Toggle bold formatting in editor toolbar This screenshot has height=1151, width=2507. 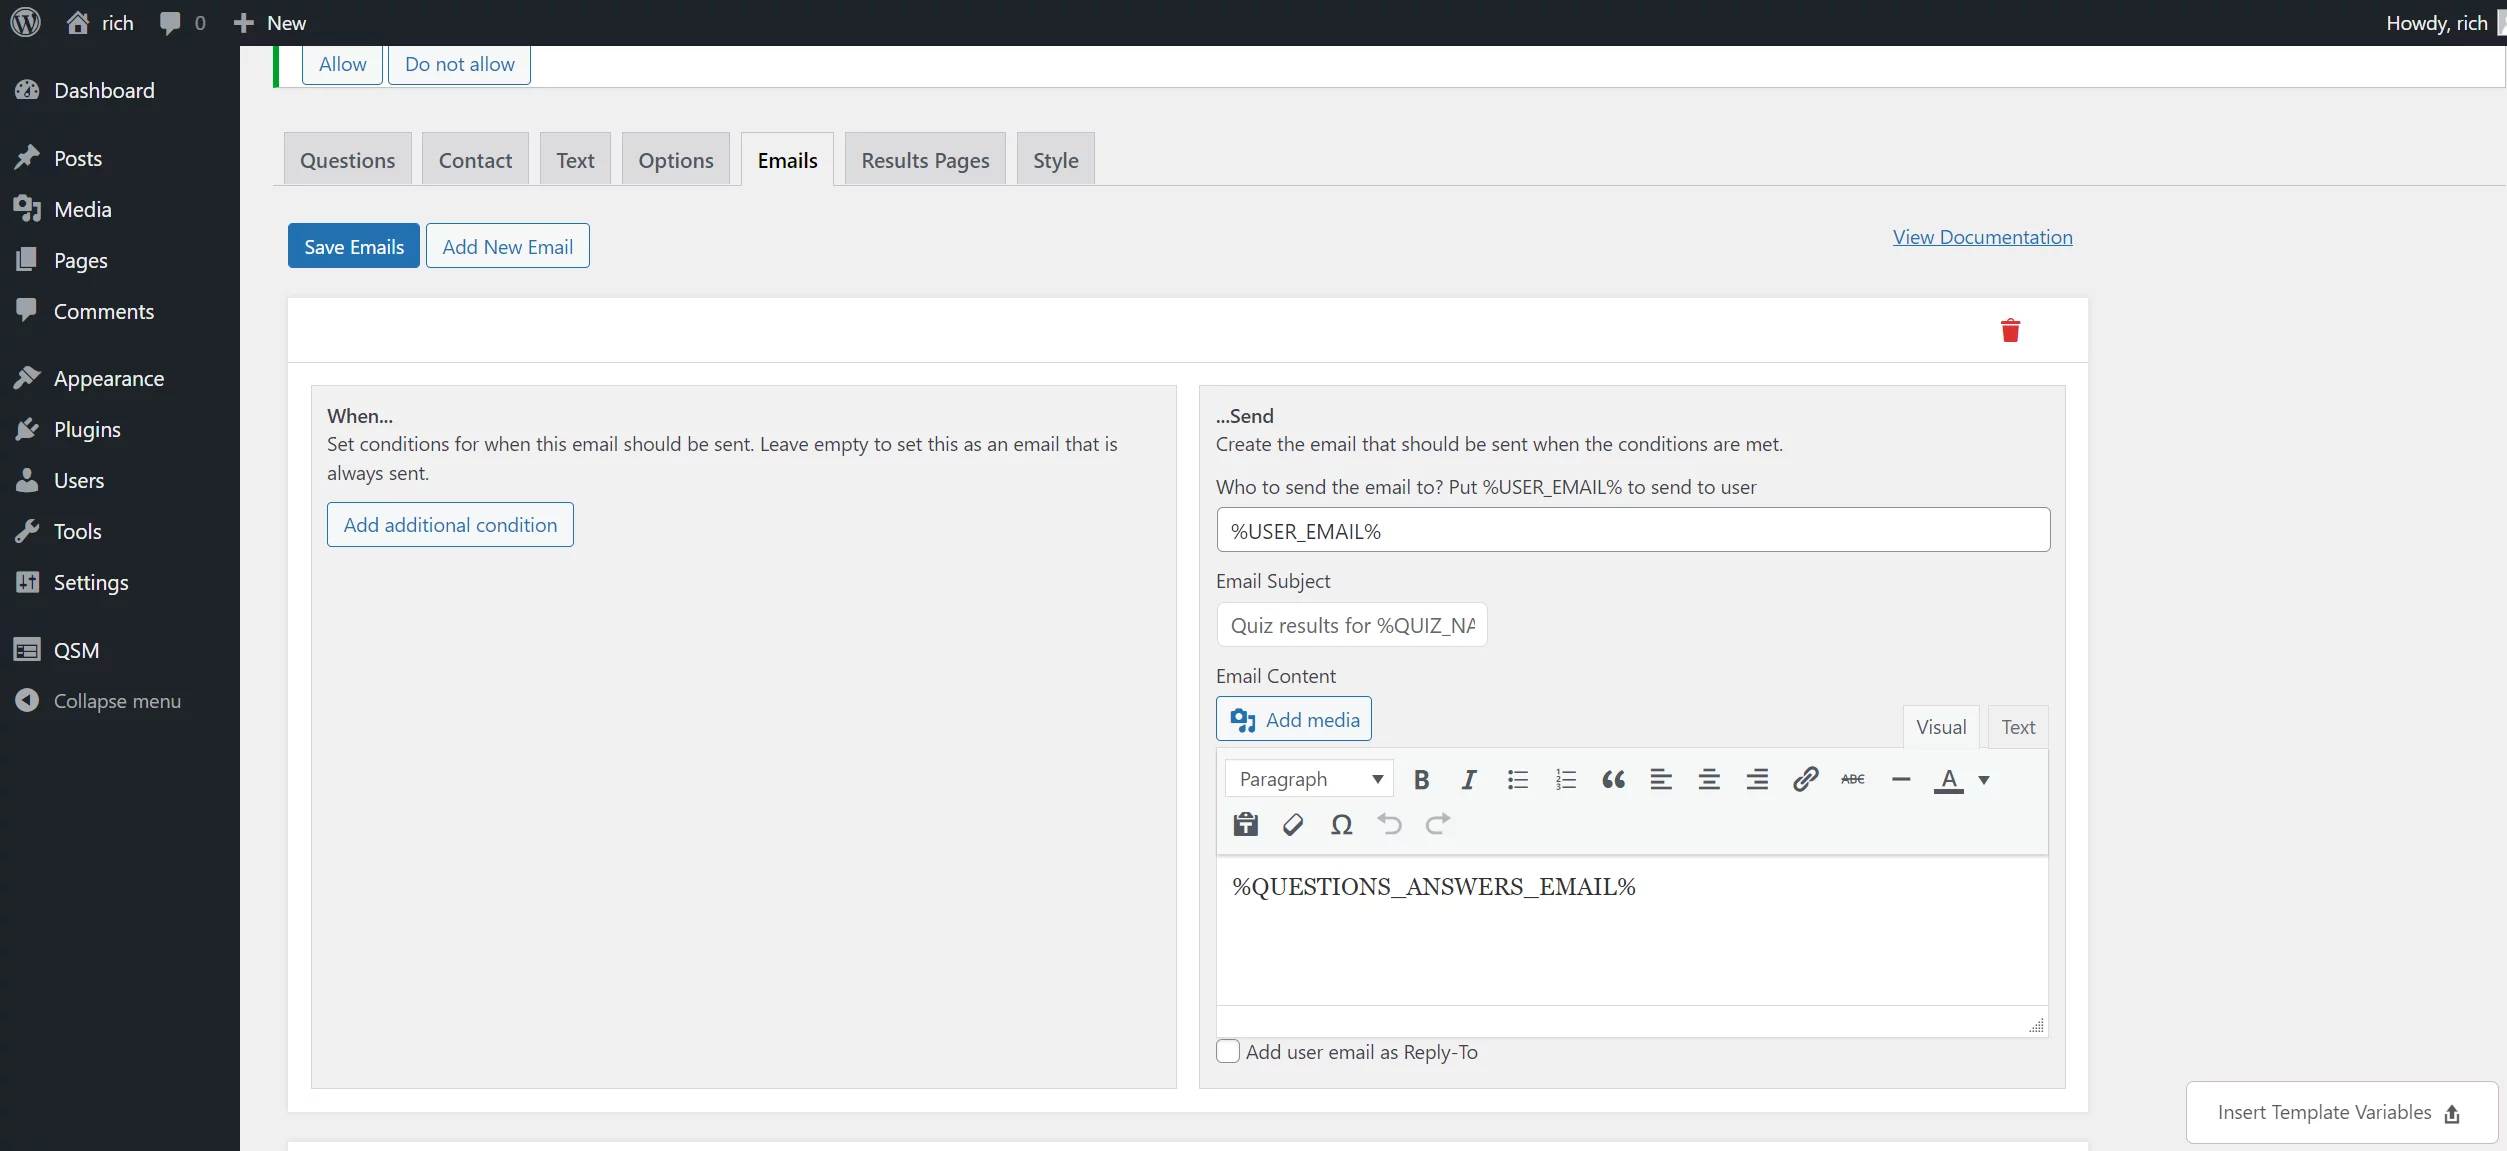pos(1421,780)
